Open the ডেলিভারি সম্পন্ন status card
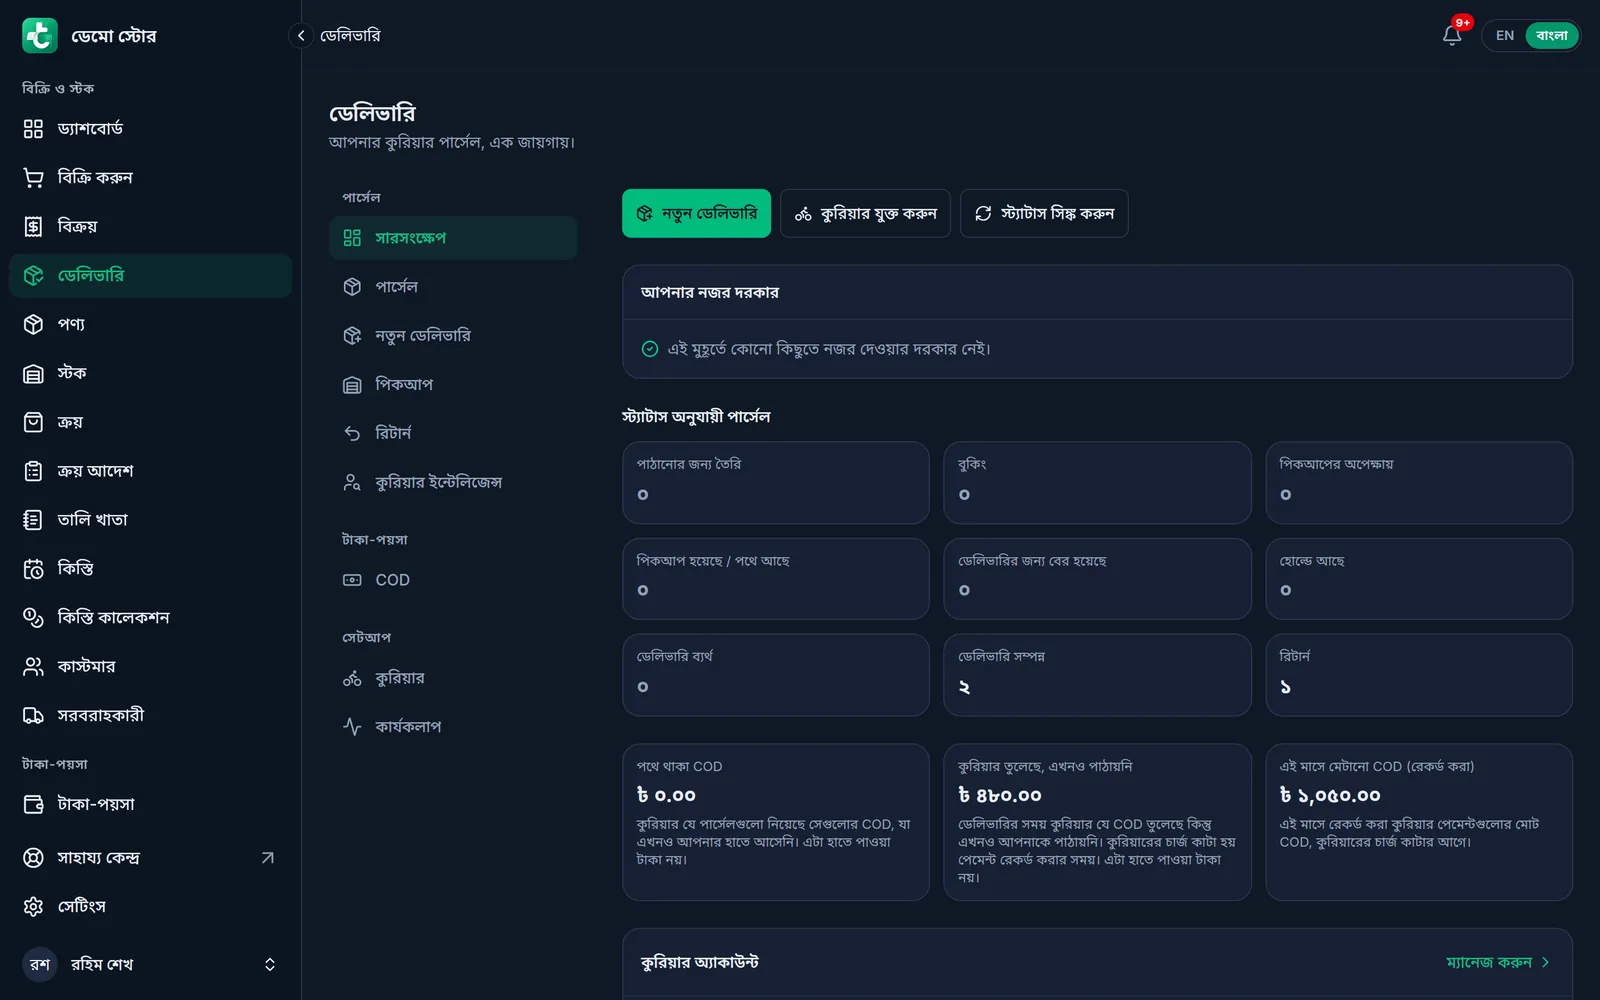 point(1097,675)
